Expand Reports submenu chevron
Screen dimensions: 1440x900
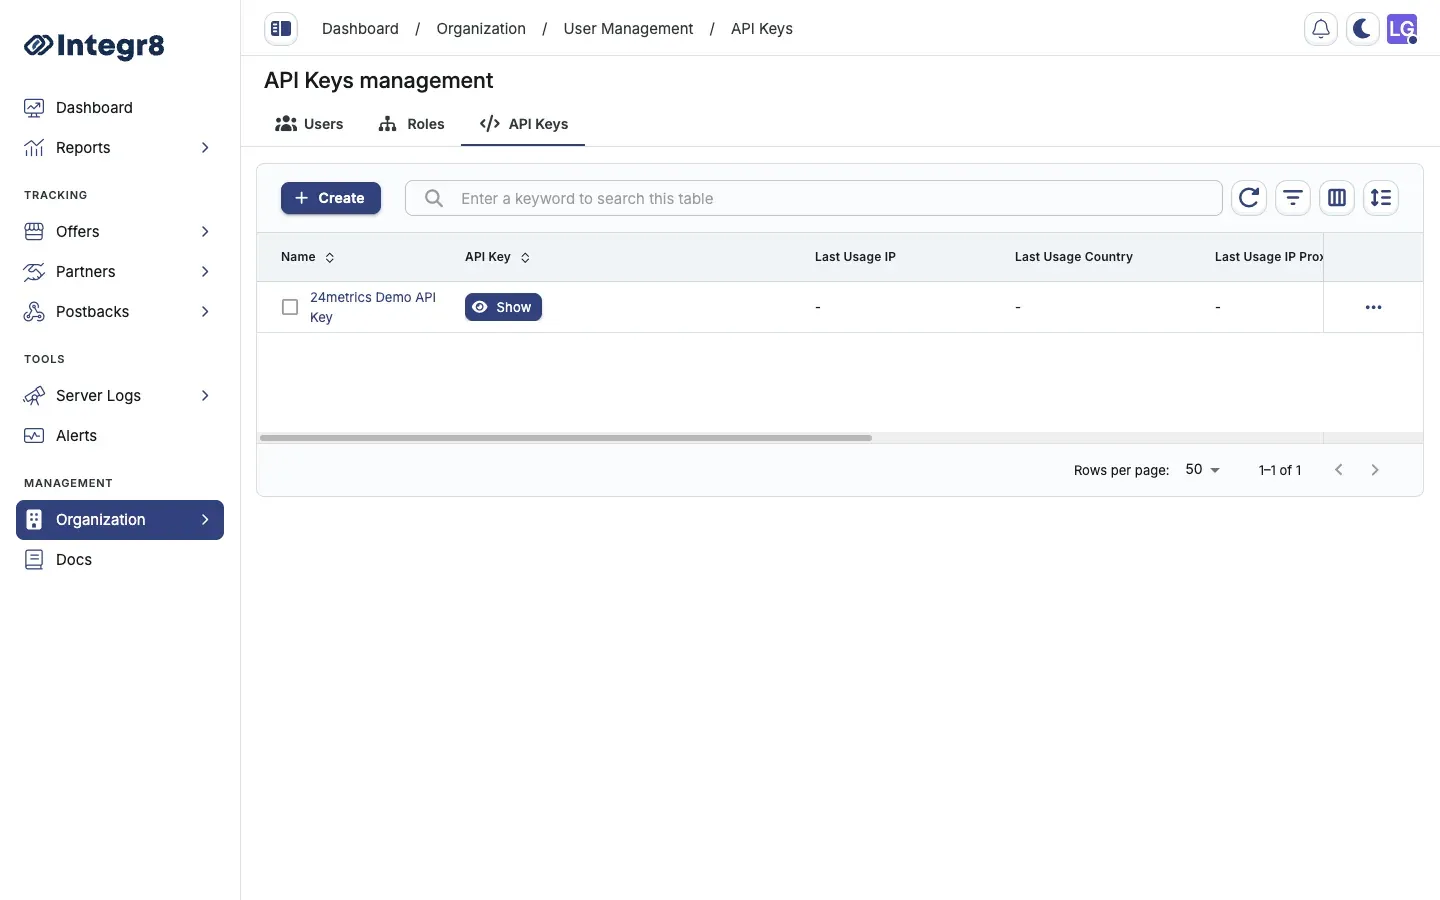pyautogui.click(x=205, y=148)
